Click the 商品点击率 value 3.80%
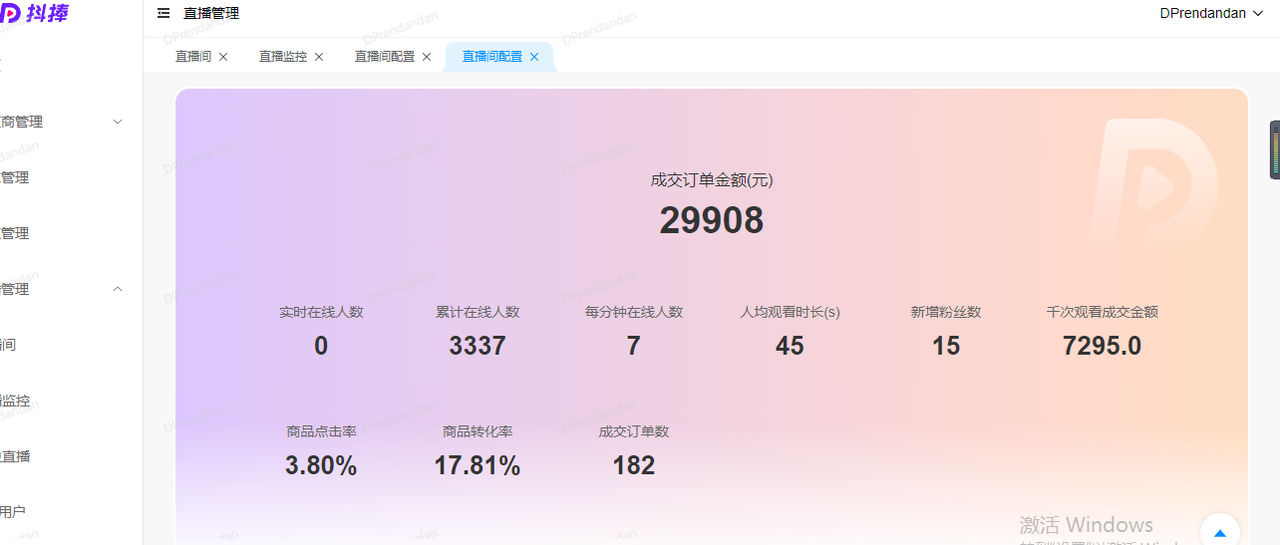This screenshot has width=1280, height=545. (x=321, y=466)
